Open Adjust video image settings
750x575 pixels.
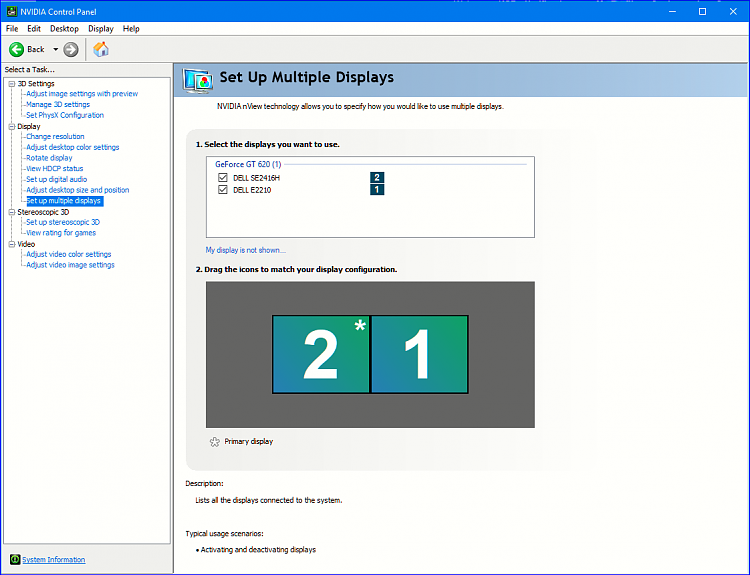click(70, 265)
